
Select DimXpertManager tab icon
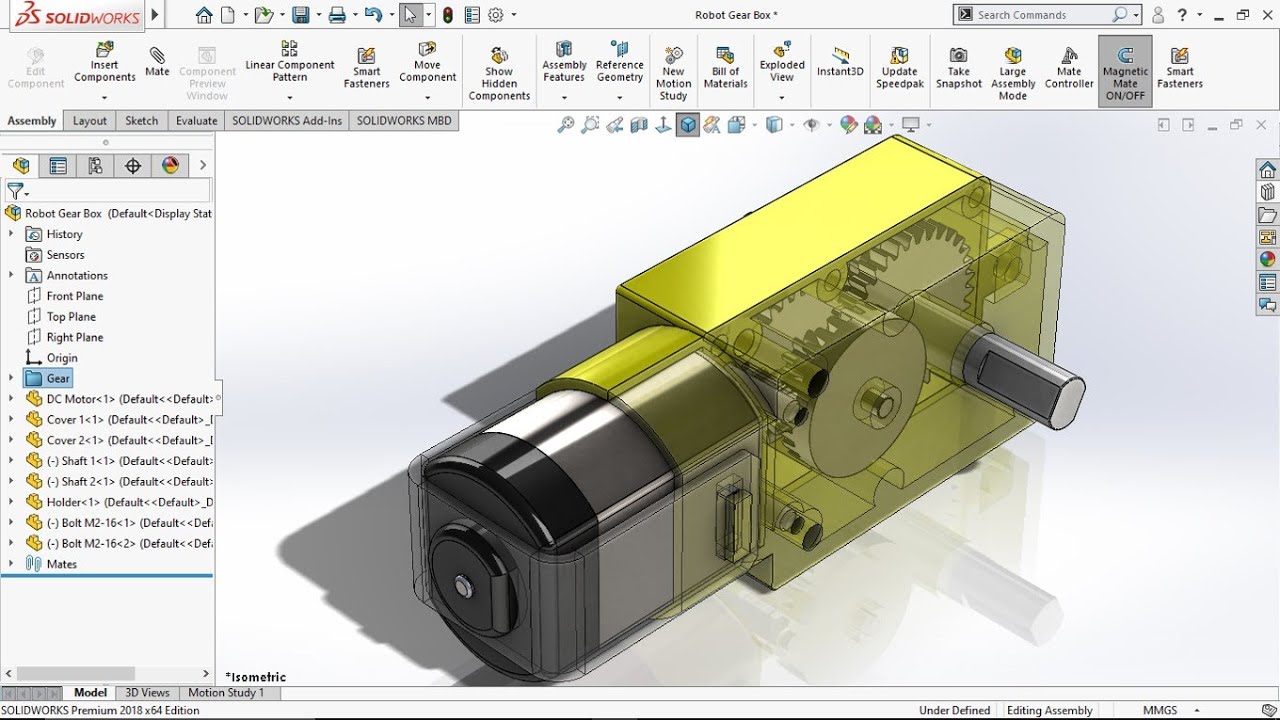[x=132, y=166]
